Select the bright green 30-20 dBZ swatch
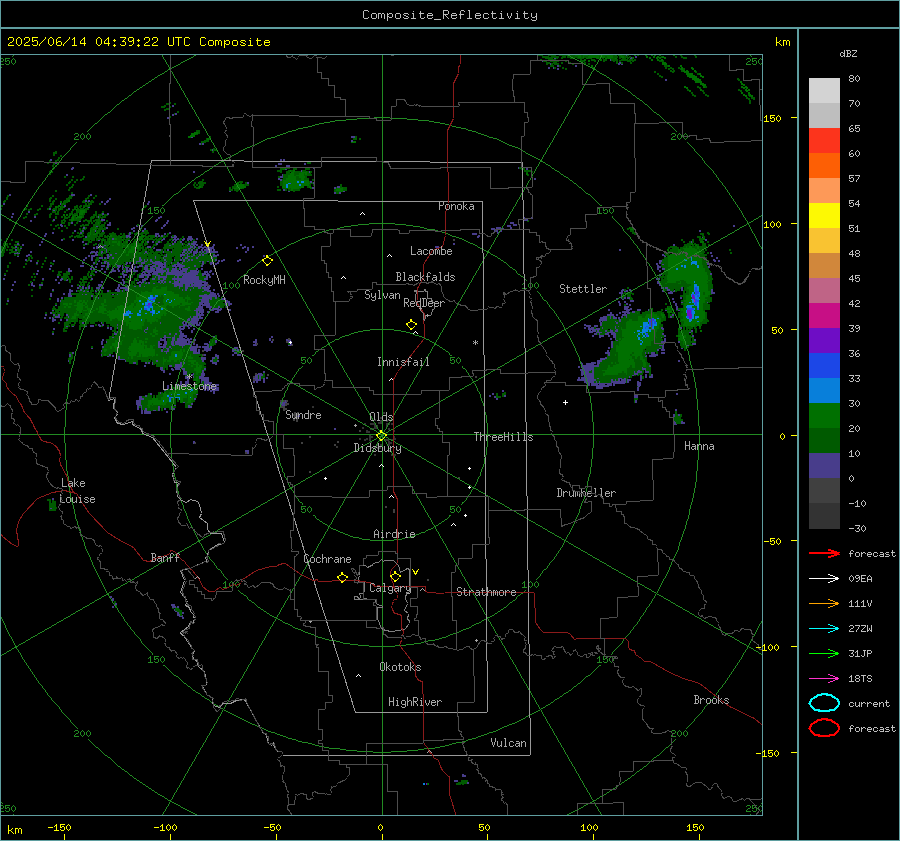 pos(824,415)
